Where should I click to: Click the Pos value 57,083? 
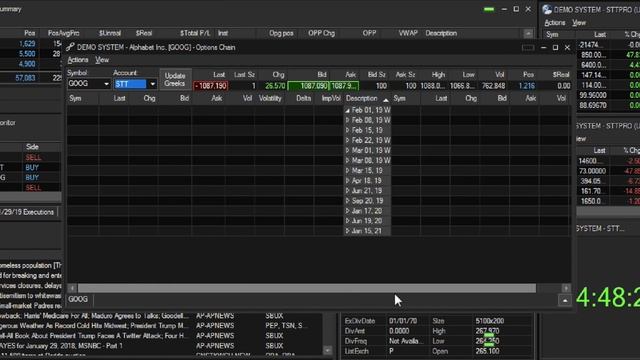(x=25, y=78)
